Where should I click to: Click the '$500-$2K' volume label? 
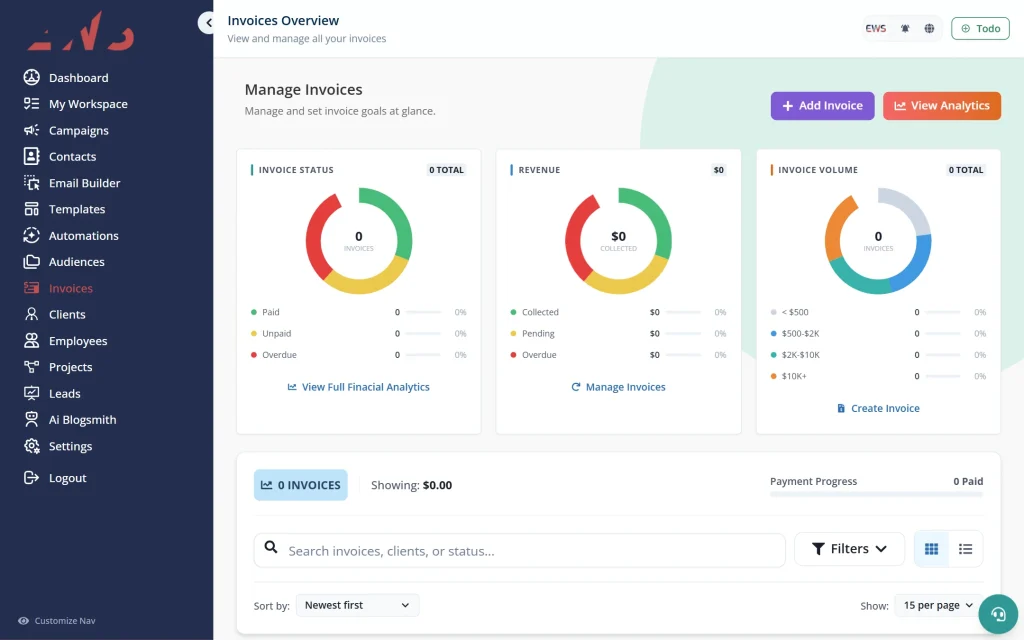(801, 334)
